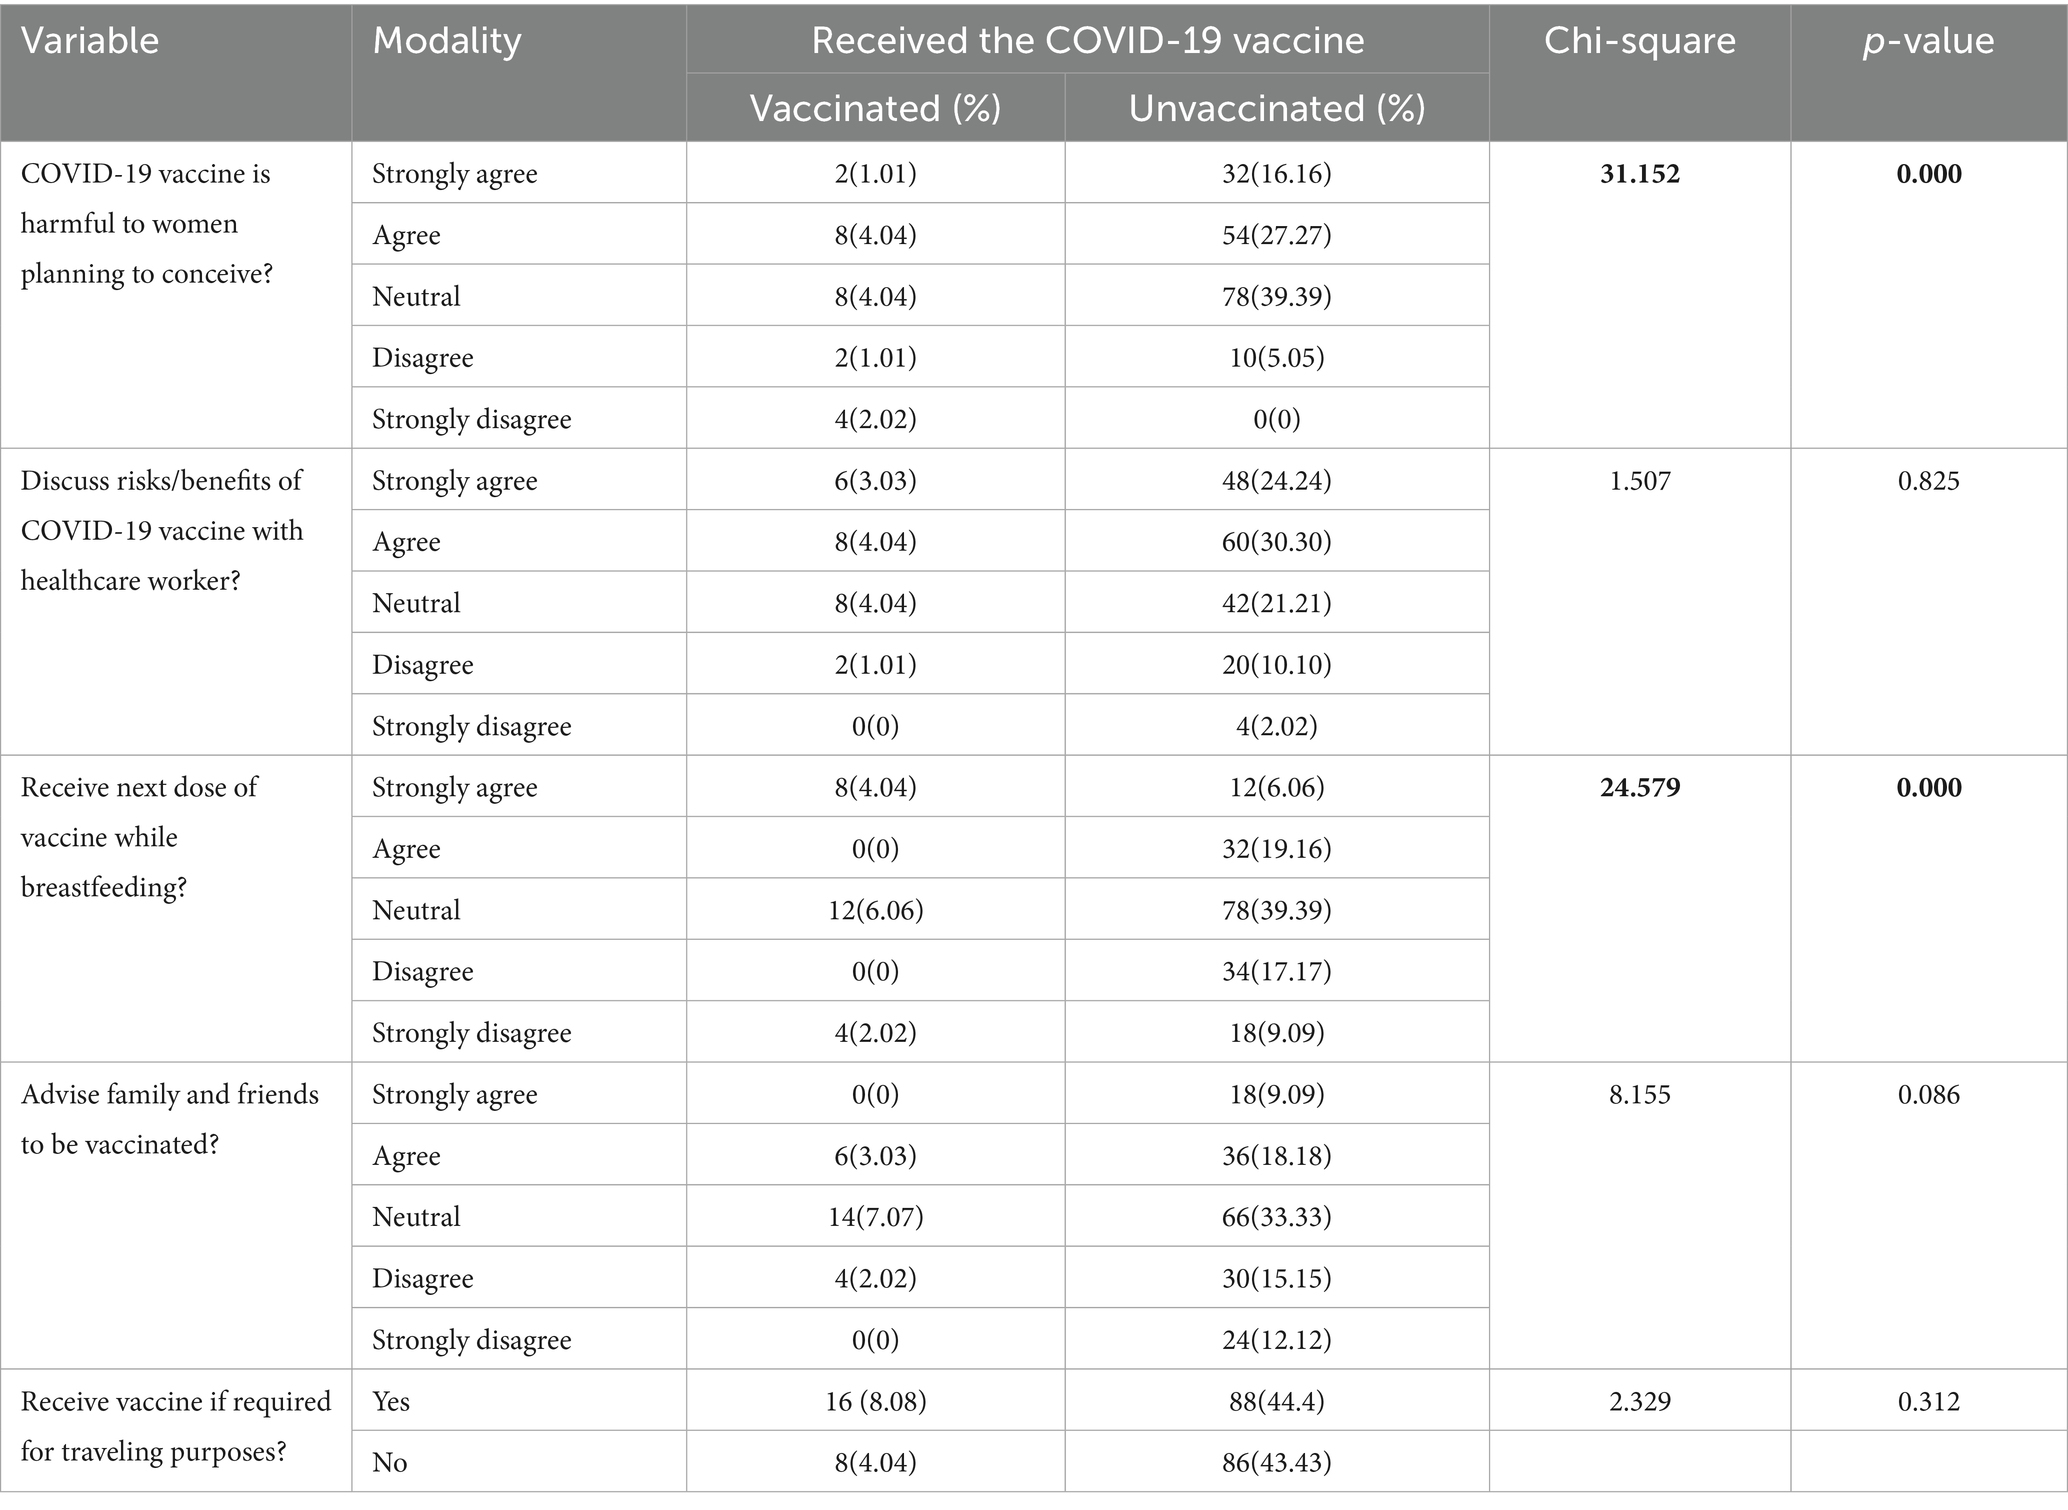Viewport: 2068px width, 1510px height.
Task: Click the Modality column header
Action: pyautogui.click(x=447, y=41)
